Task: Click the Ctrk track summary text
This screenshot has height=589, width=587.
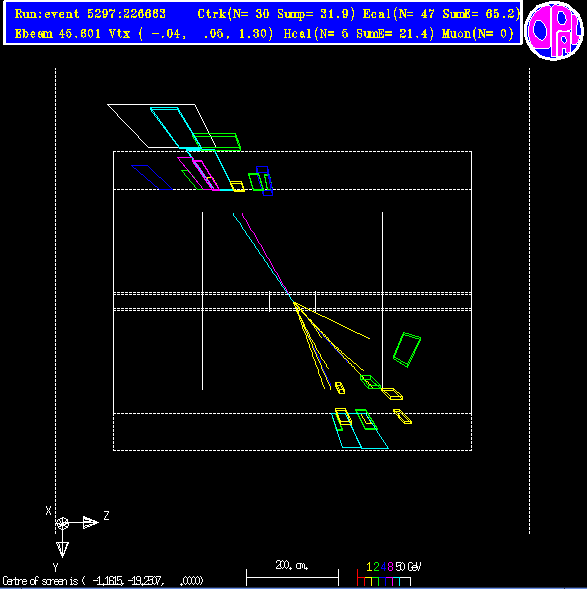Action: pyautogui.click(x=276, y=14)
